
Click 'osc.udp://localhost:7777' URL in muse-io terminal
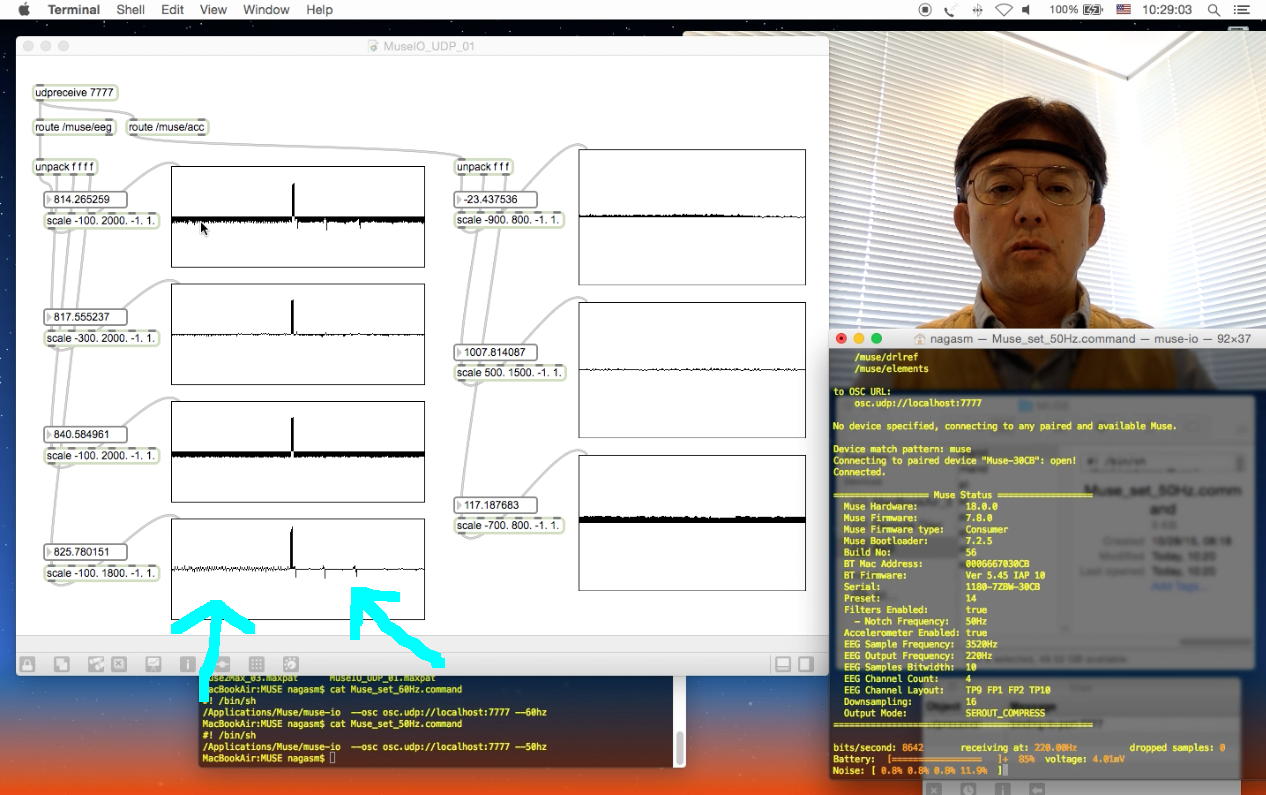pyautogui.click(x=917, y=403)
